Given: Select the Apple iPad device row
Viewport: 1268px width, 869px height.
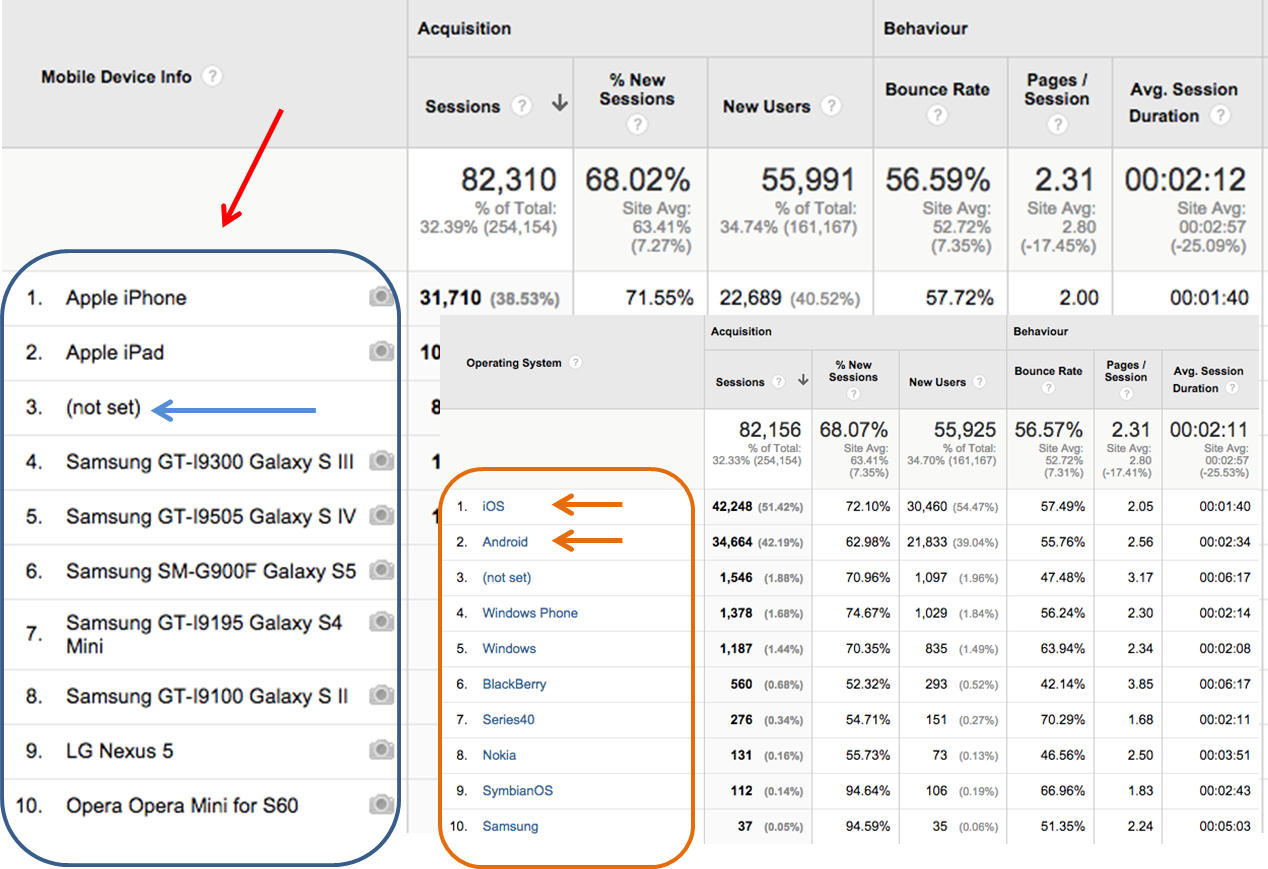Looking at the screenshot, I should tap(115, 352).
